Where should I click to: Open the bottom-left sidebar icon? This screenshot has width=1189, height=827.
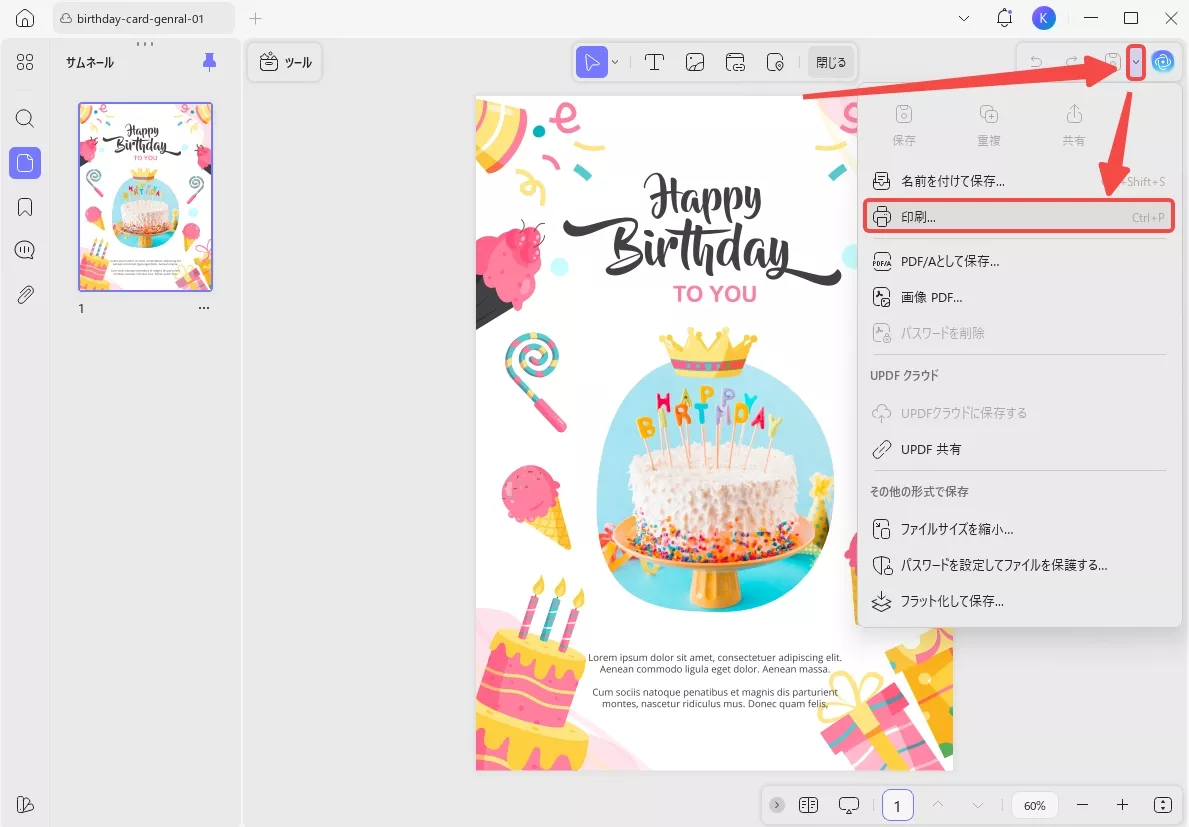click(24, 805)
